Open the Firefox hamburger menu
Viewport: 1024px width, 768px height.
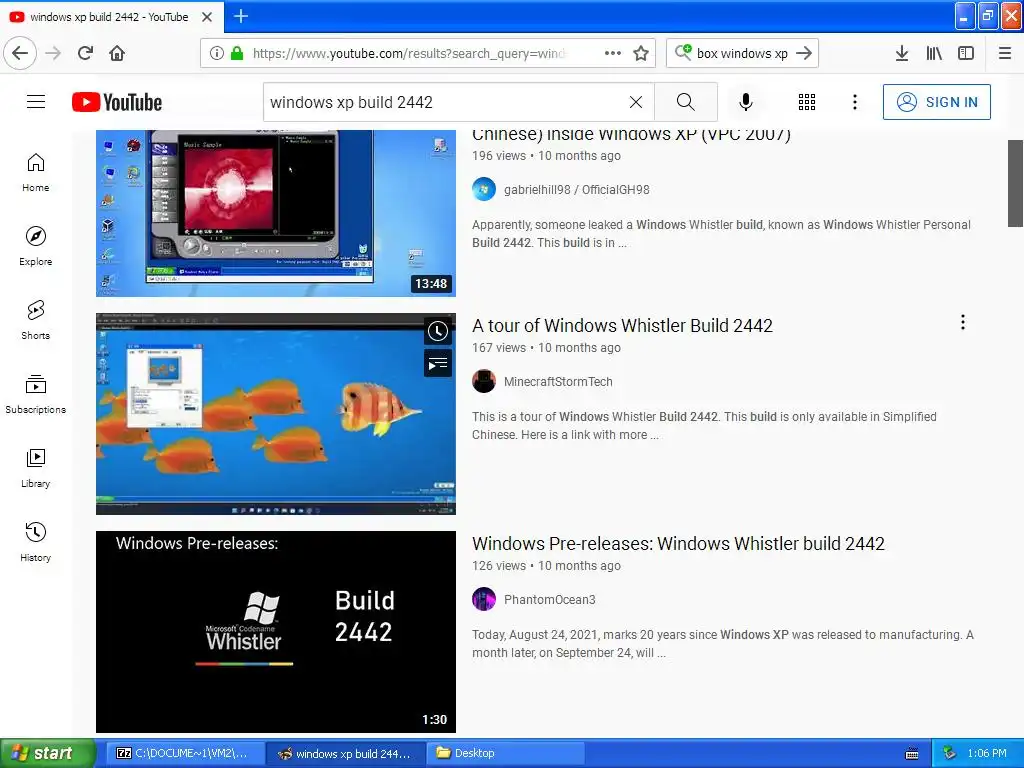[x=1005, y=53]
